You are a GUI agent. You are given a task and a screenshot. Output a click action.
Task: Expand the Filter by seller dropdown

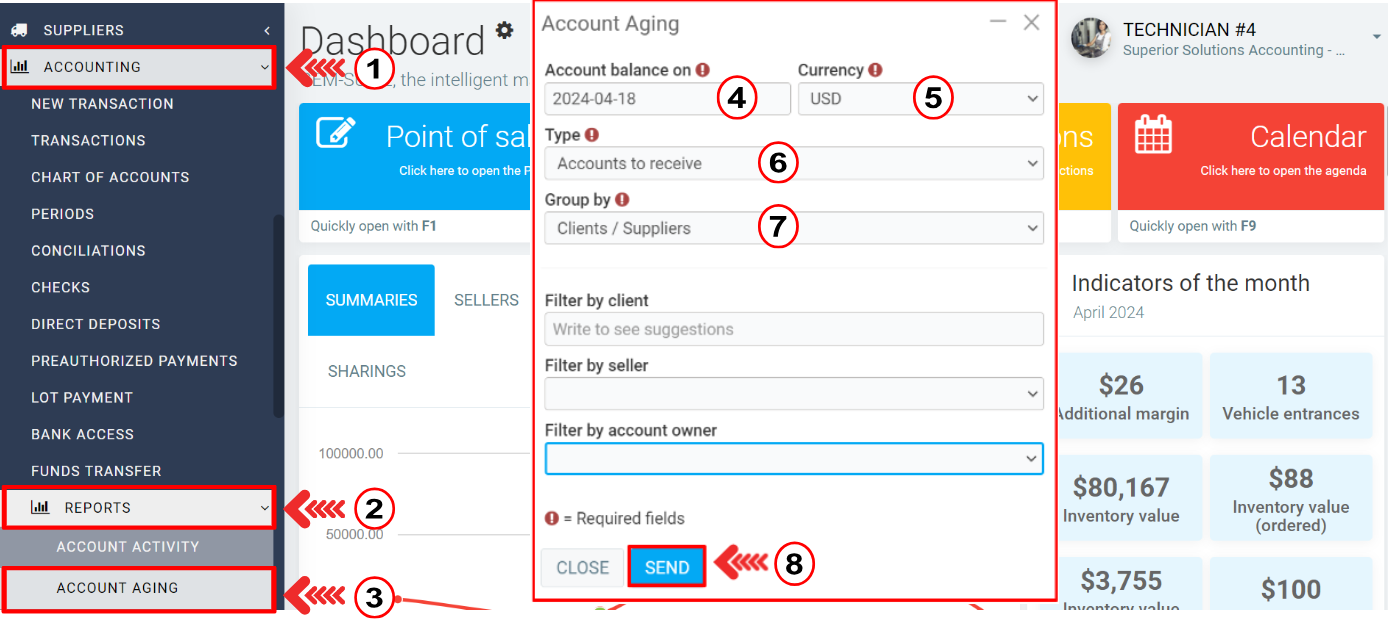tap(794, 394)
